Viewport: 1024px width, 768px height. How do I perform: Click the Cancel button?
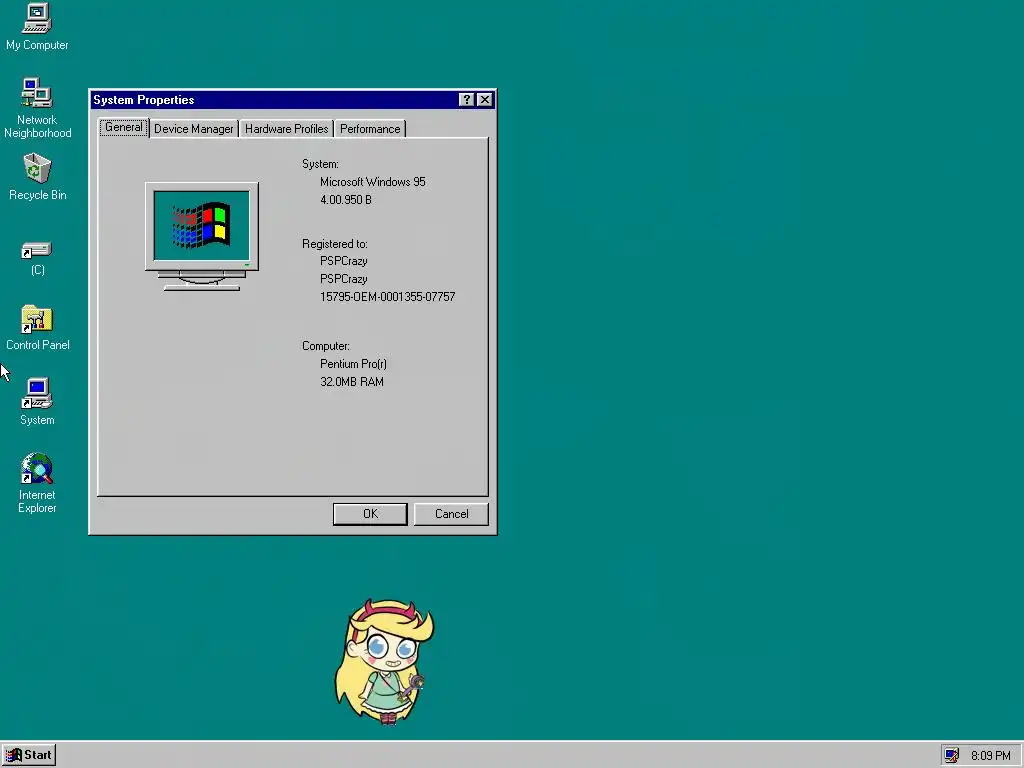[x=451, y=514]
